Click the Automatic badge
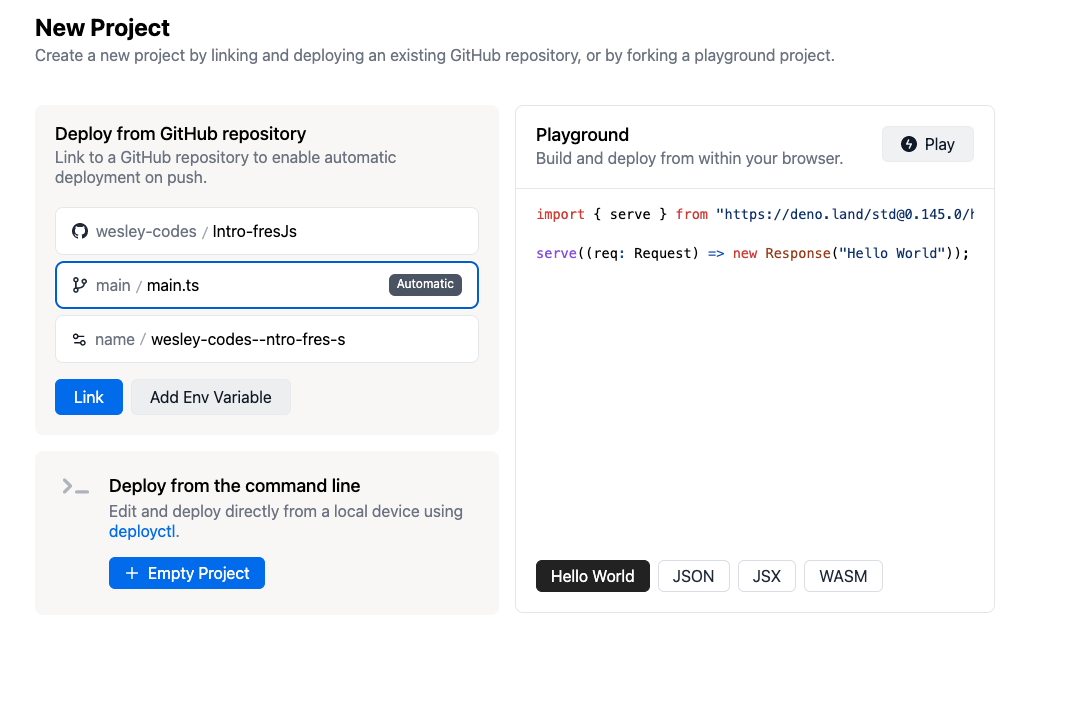 [425, 284]
